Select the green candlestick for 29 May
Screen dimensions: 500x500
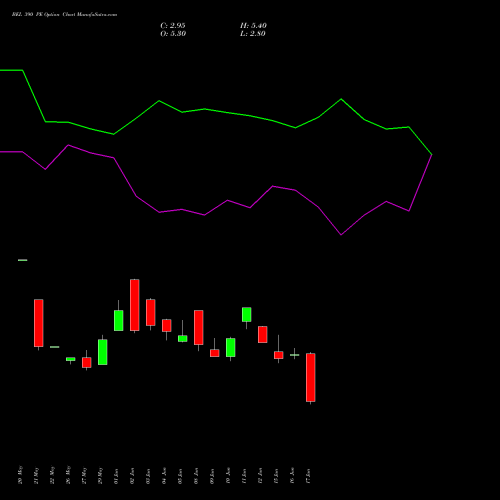(103, 352)
